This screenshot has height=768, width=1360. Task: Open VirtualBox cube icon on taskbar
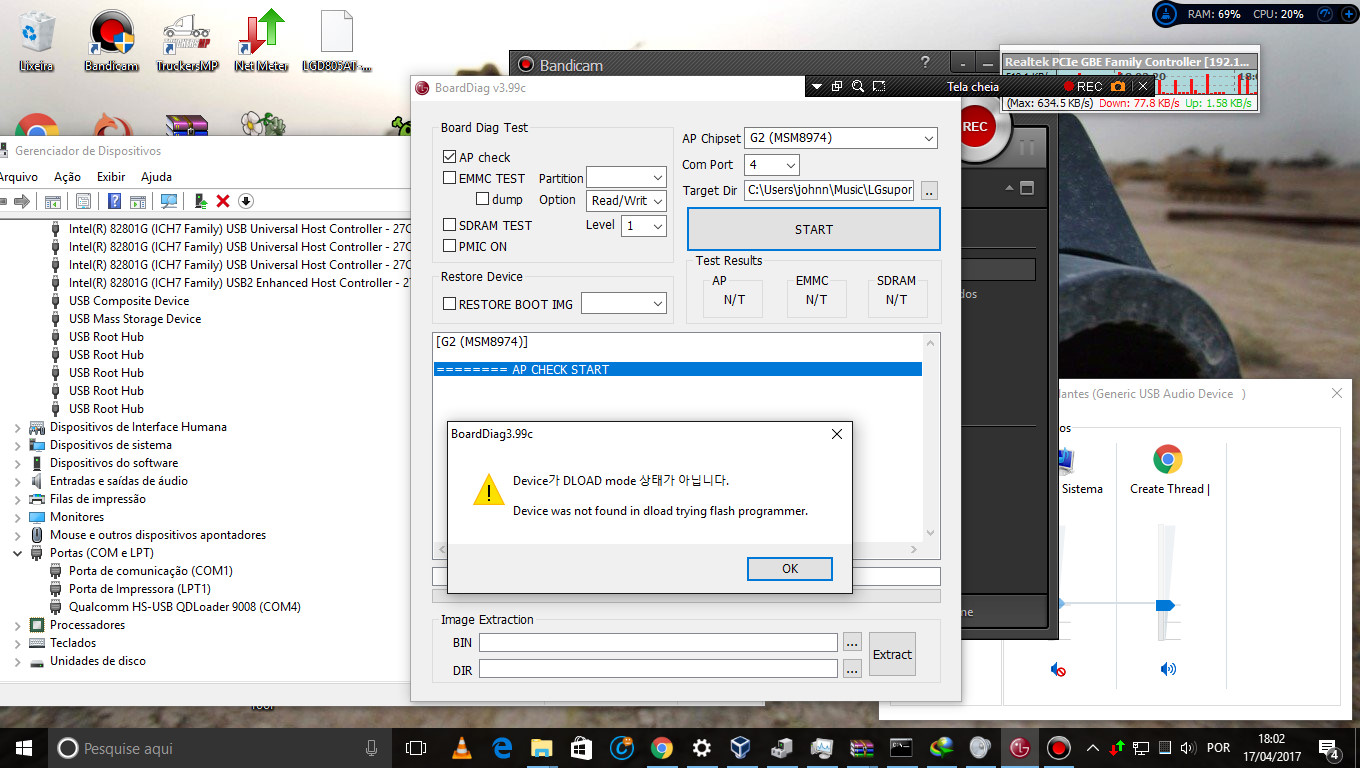pyautogui.click(x=741, y=748)
